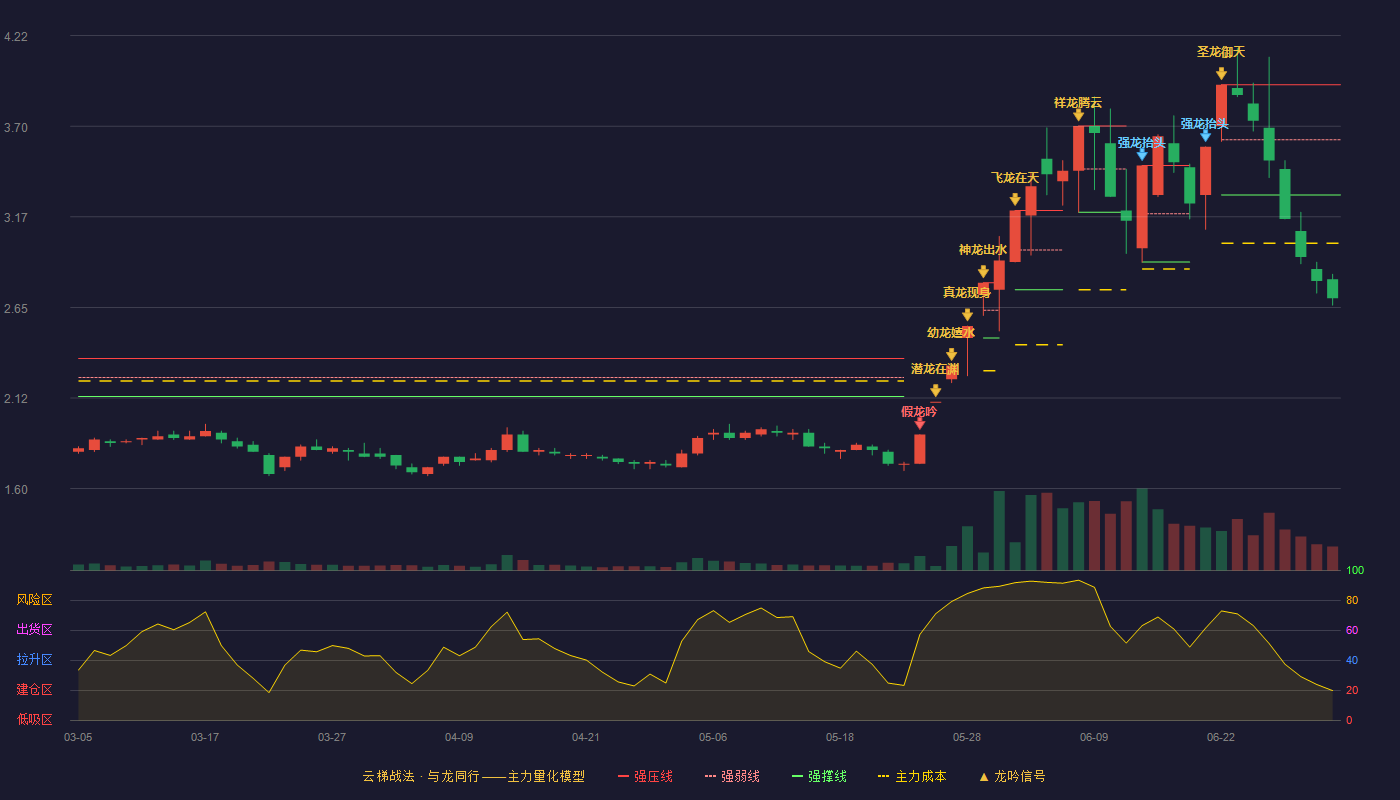Click the yellow arrow below 潜龙在渊 label

(x=935, y=391)
